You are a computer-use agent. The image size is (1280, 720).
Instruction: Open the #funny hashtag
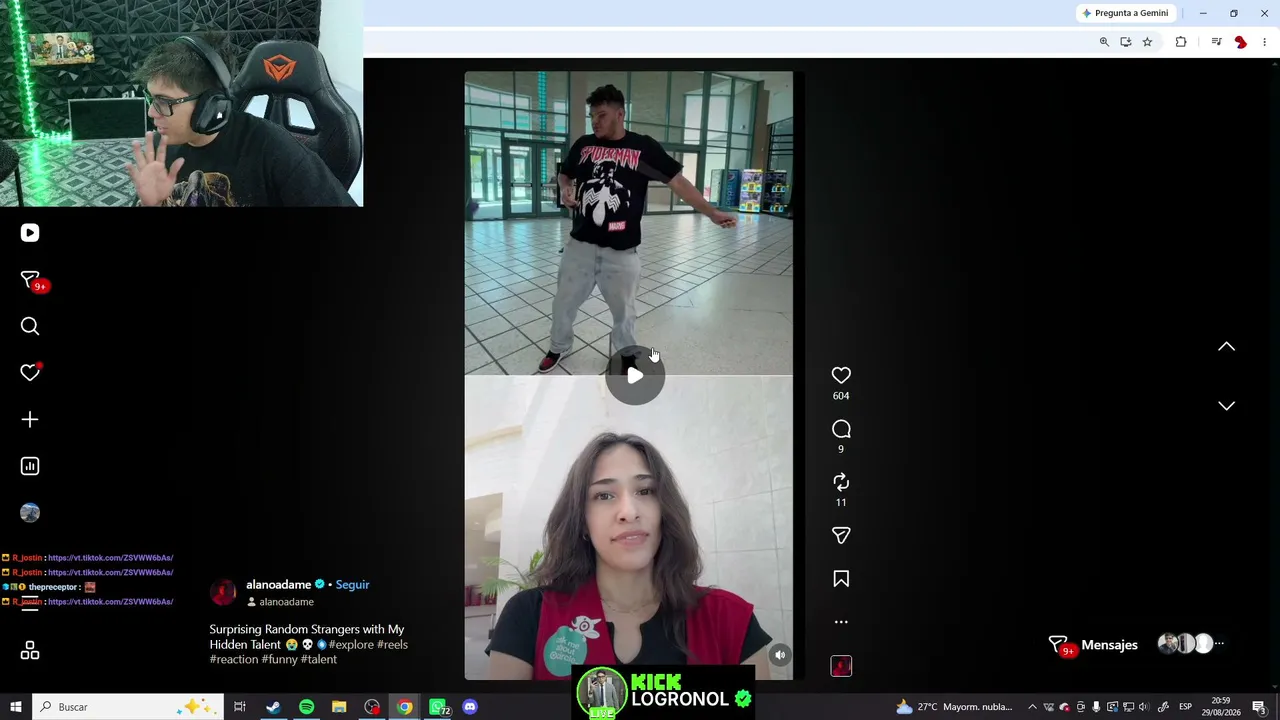click(279, 660)
